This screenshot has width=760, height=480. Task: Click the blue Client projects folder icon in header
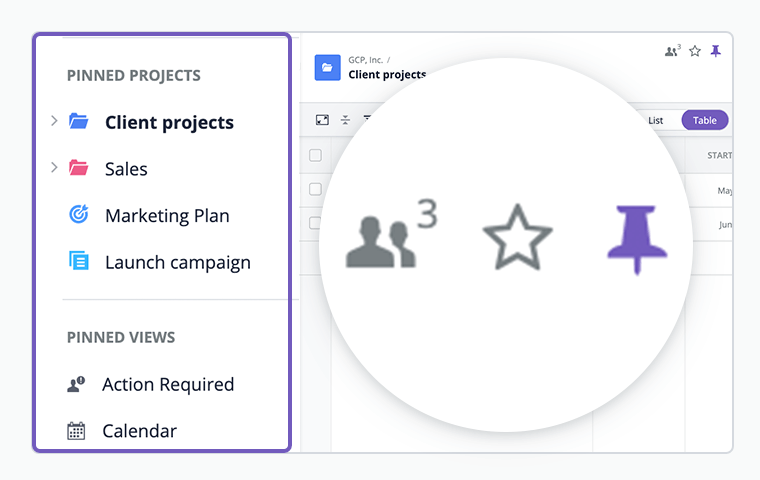click(327, 67)
